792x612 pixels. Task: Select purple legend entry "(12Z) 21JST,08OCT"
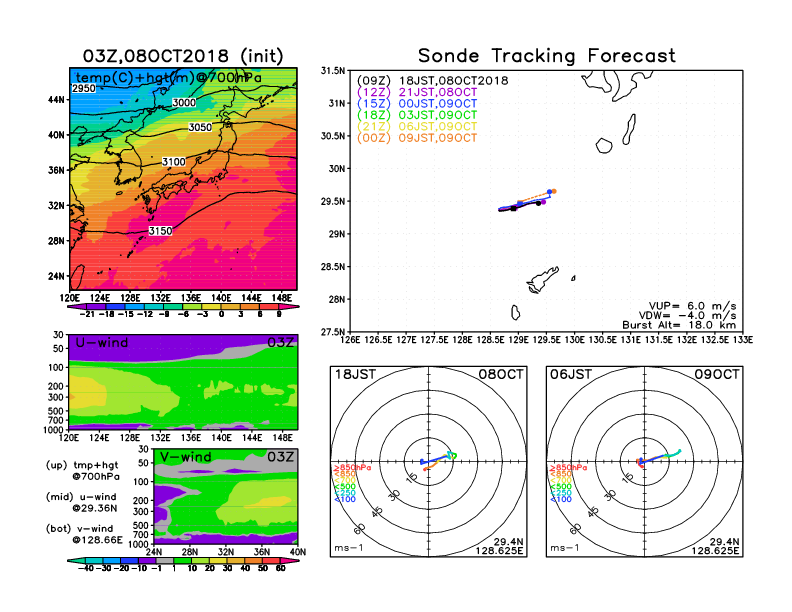[417, 92]
